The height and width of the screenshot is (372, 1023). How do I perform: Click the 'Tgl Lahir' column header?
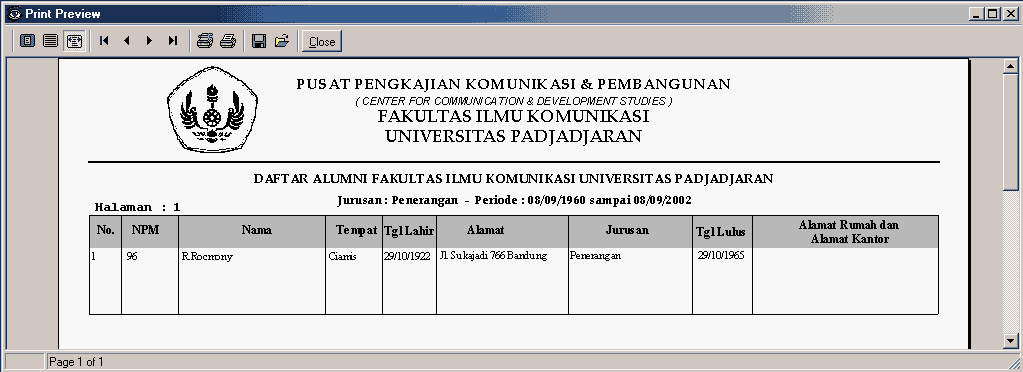point(409,231)
